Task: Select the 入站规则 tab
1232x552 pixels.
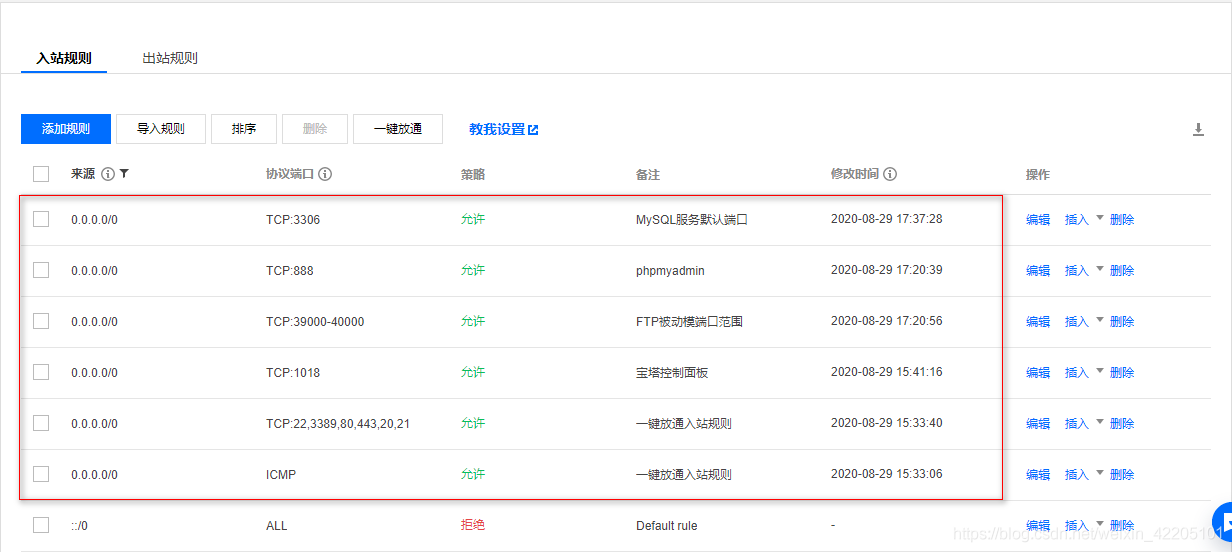Action: coord(64,58)
